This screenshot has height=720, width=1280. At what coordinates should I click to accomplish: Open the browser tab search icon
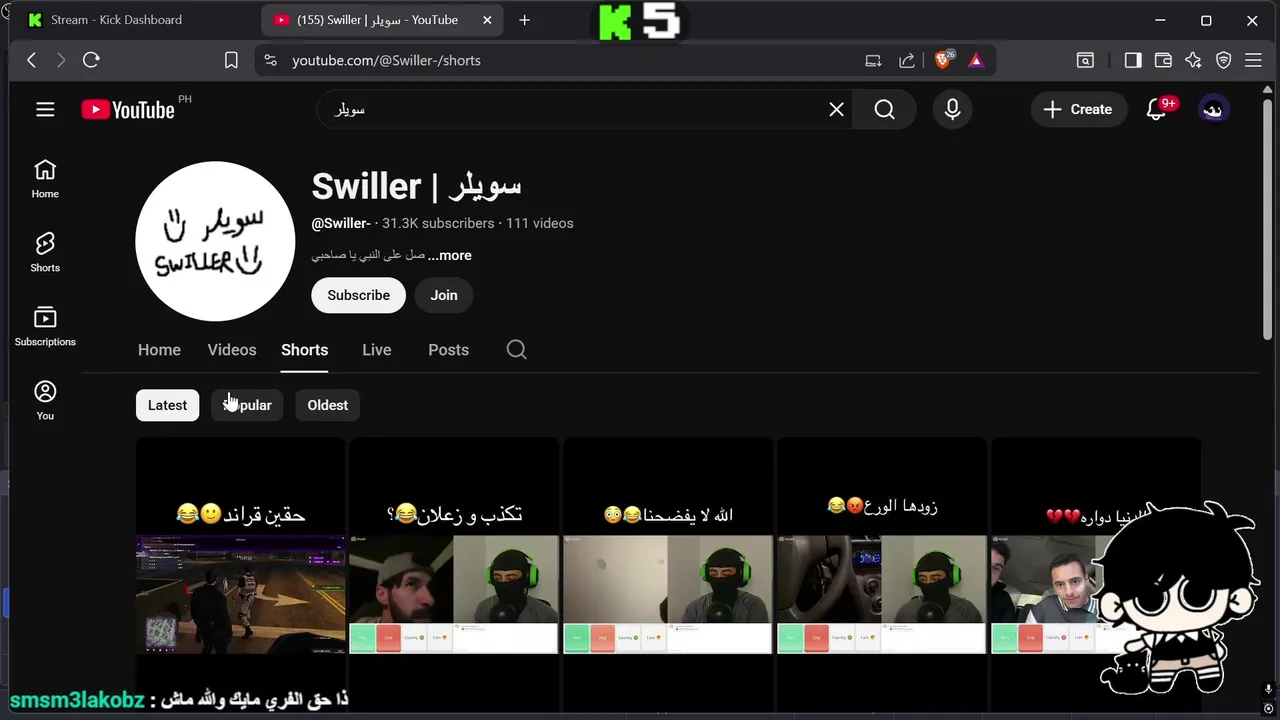tap(1085, 60)
